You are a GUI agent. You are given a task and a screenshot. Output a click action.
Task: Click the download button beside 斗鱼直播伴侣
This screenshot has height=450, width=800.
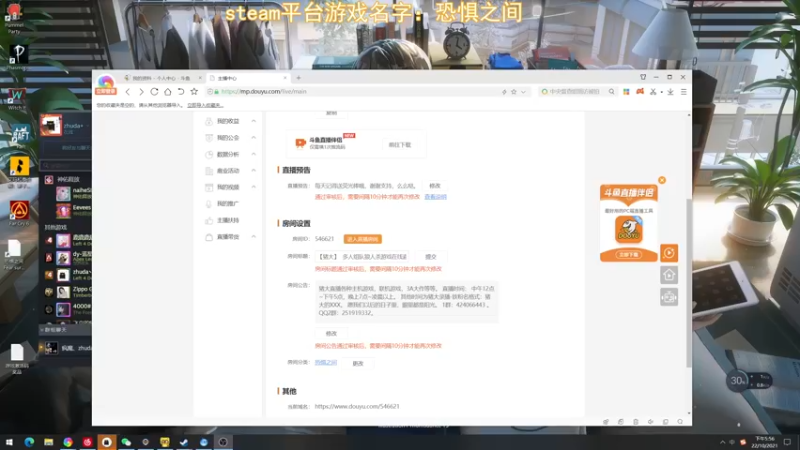pyautogui.click(x=399, y=145)
